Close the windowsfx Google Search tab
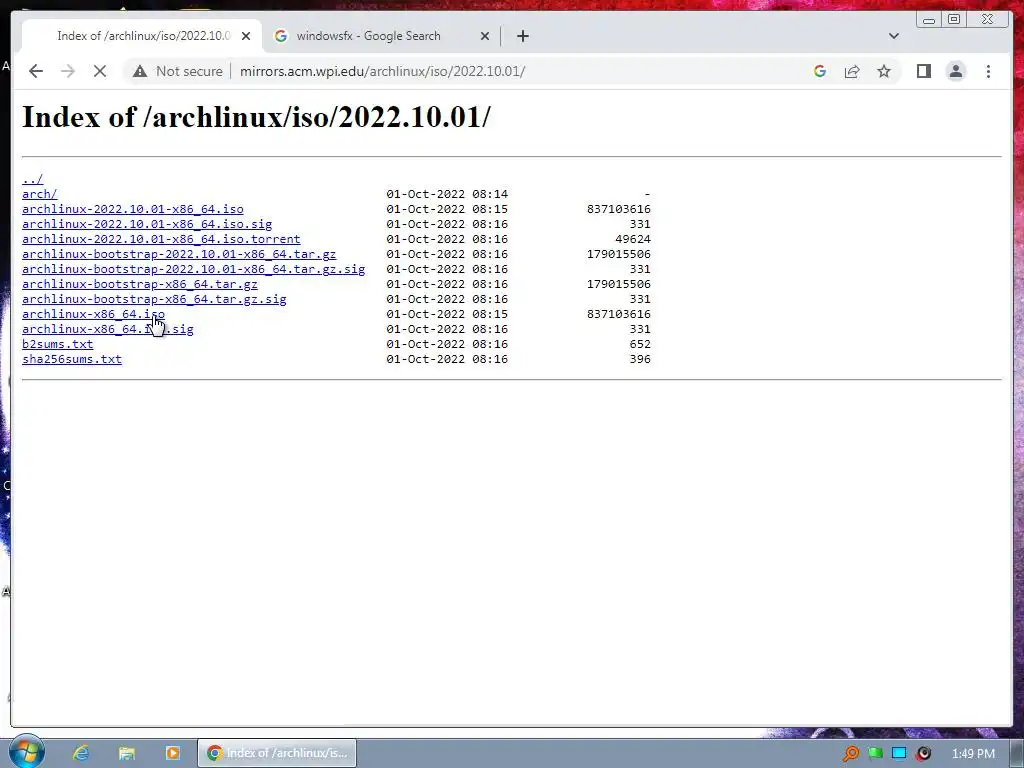Image resolution: width=1024 pixels, height=768 pixels. click(x=485, y=36)
